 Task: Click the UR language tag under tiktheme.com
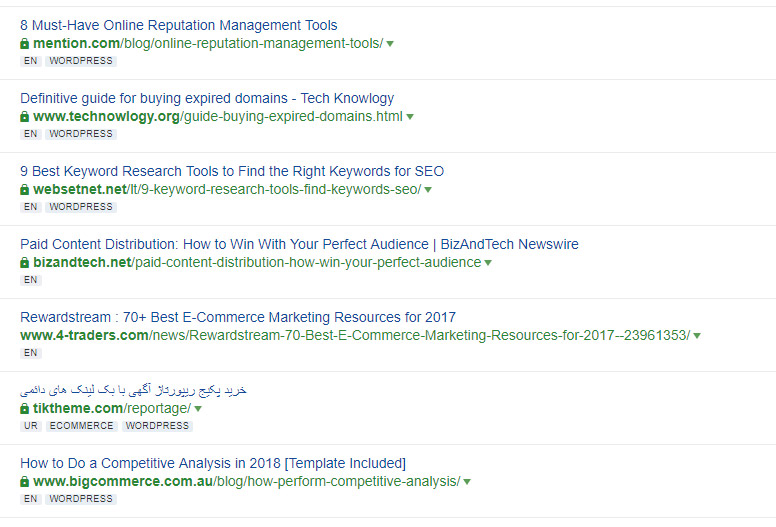tap(30, 426)
